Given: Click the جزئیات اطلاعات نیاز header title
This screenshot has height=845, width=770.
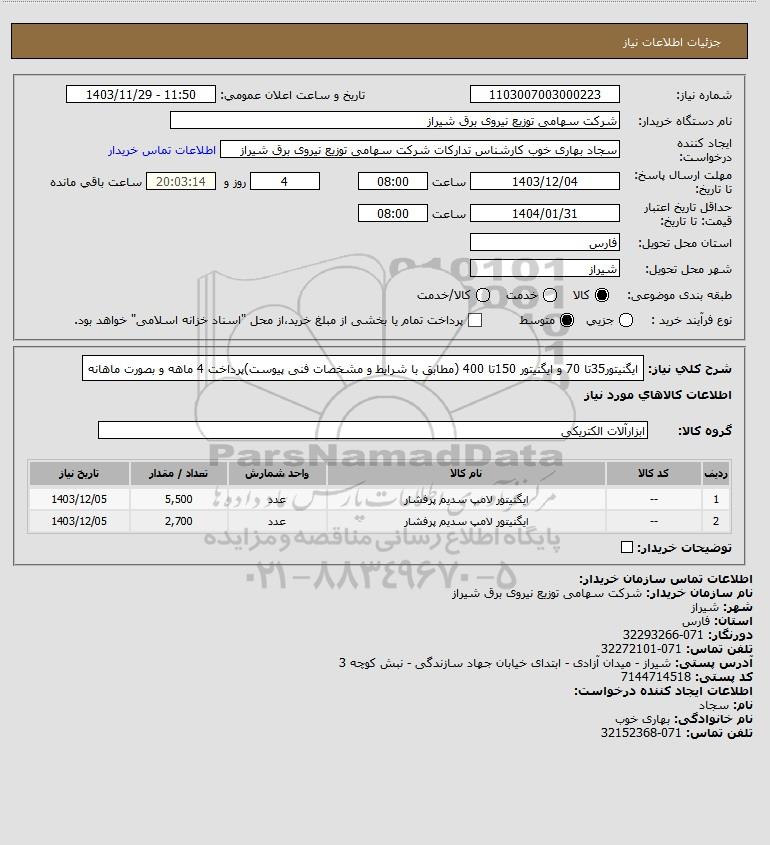Looking at the screenshot, I should click(671, 42).
